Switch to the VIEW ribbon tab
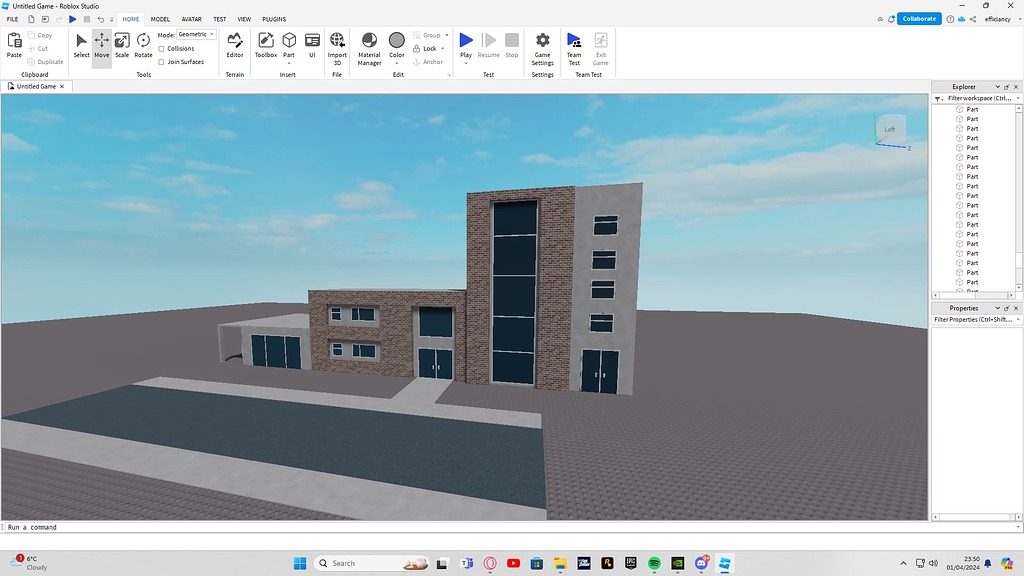The height and width of the screenshot is (576, 1024). pos(244,19)
